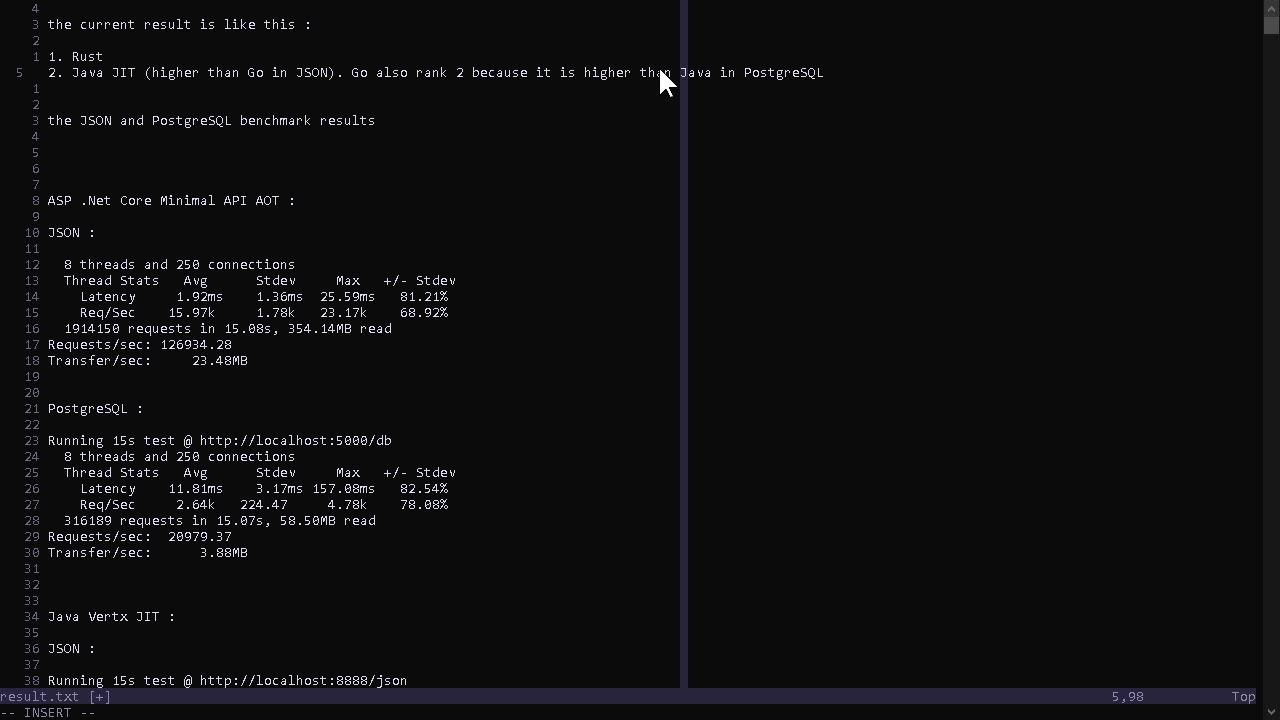Screen dimensions: 1280x720
Task: Click the Req/Sec value 2.64k
Action: tap(195, 505)
